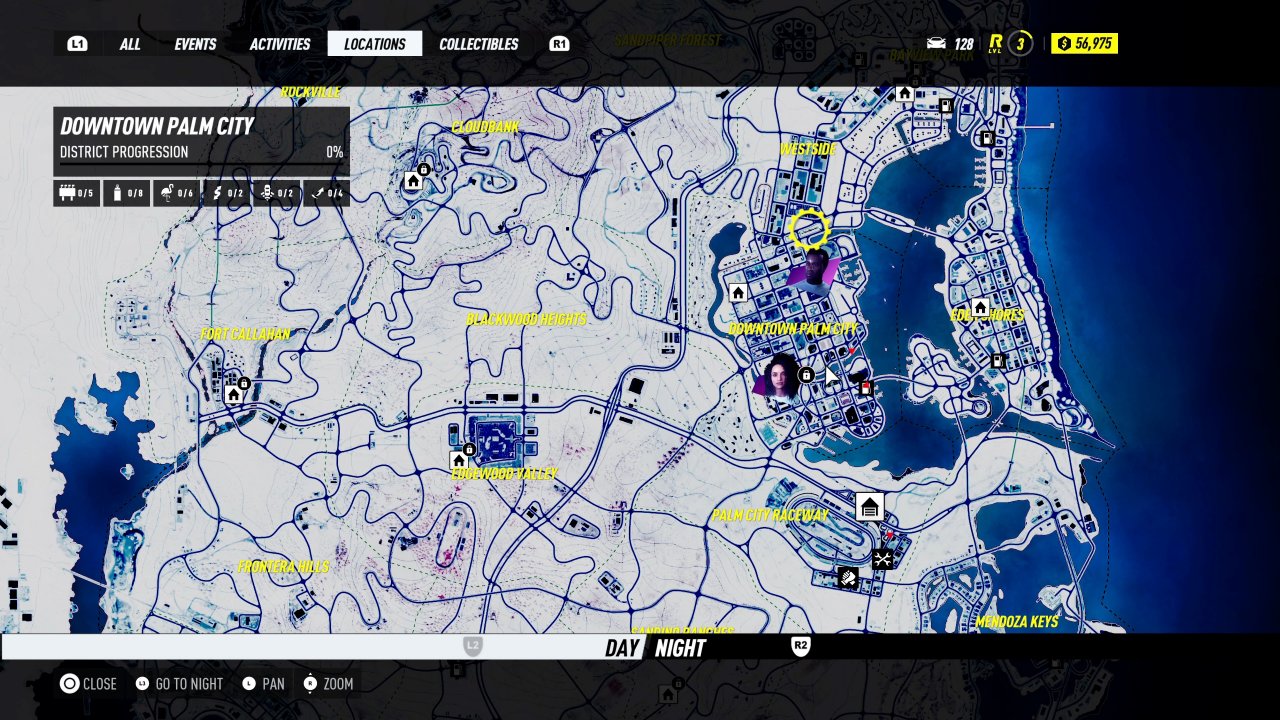Click the drift zone car counter 0/2

point(277,193)
